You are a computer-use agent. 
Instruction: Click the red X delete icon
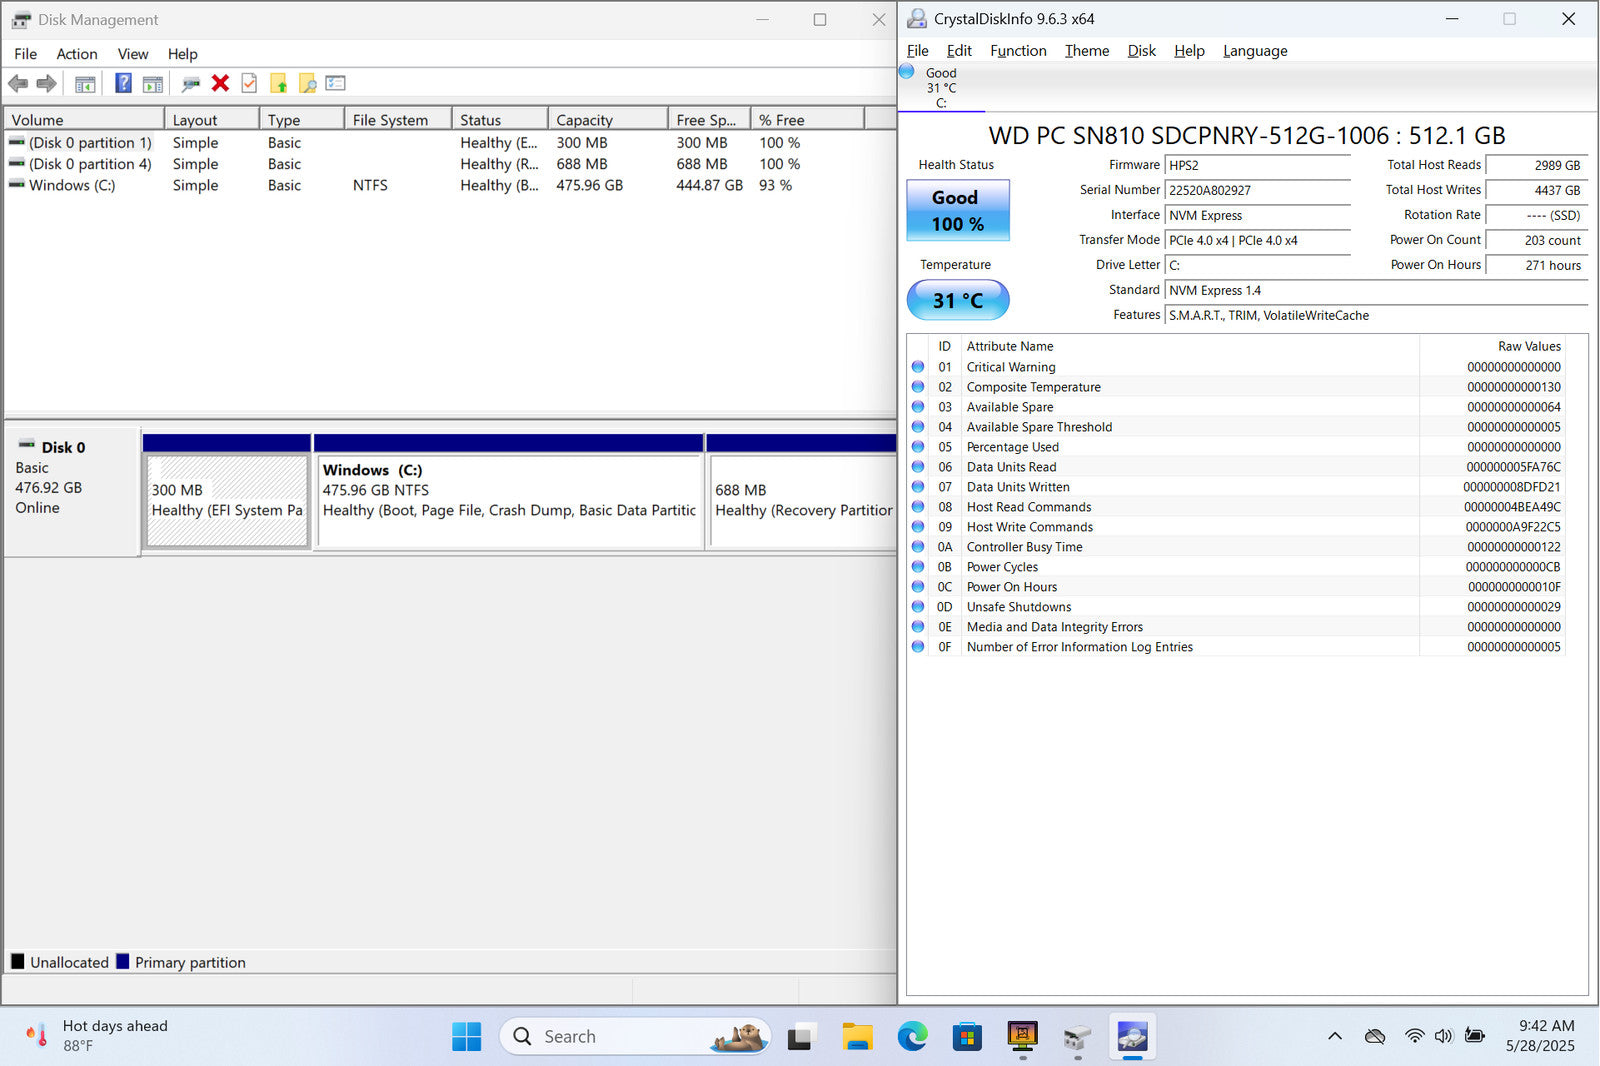pos(220,84)
